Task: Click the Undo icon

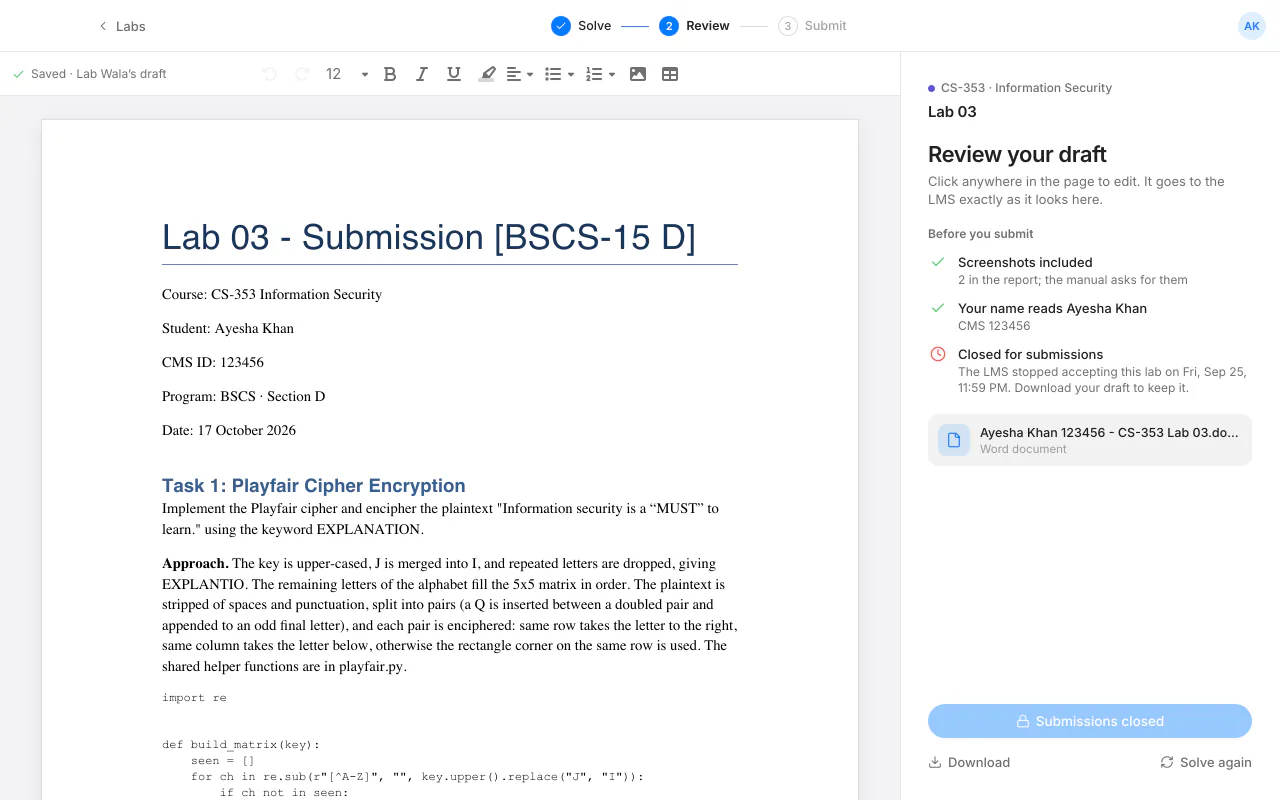Action: click(269, 74)
